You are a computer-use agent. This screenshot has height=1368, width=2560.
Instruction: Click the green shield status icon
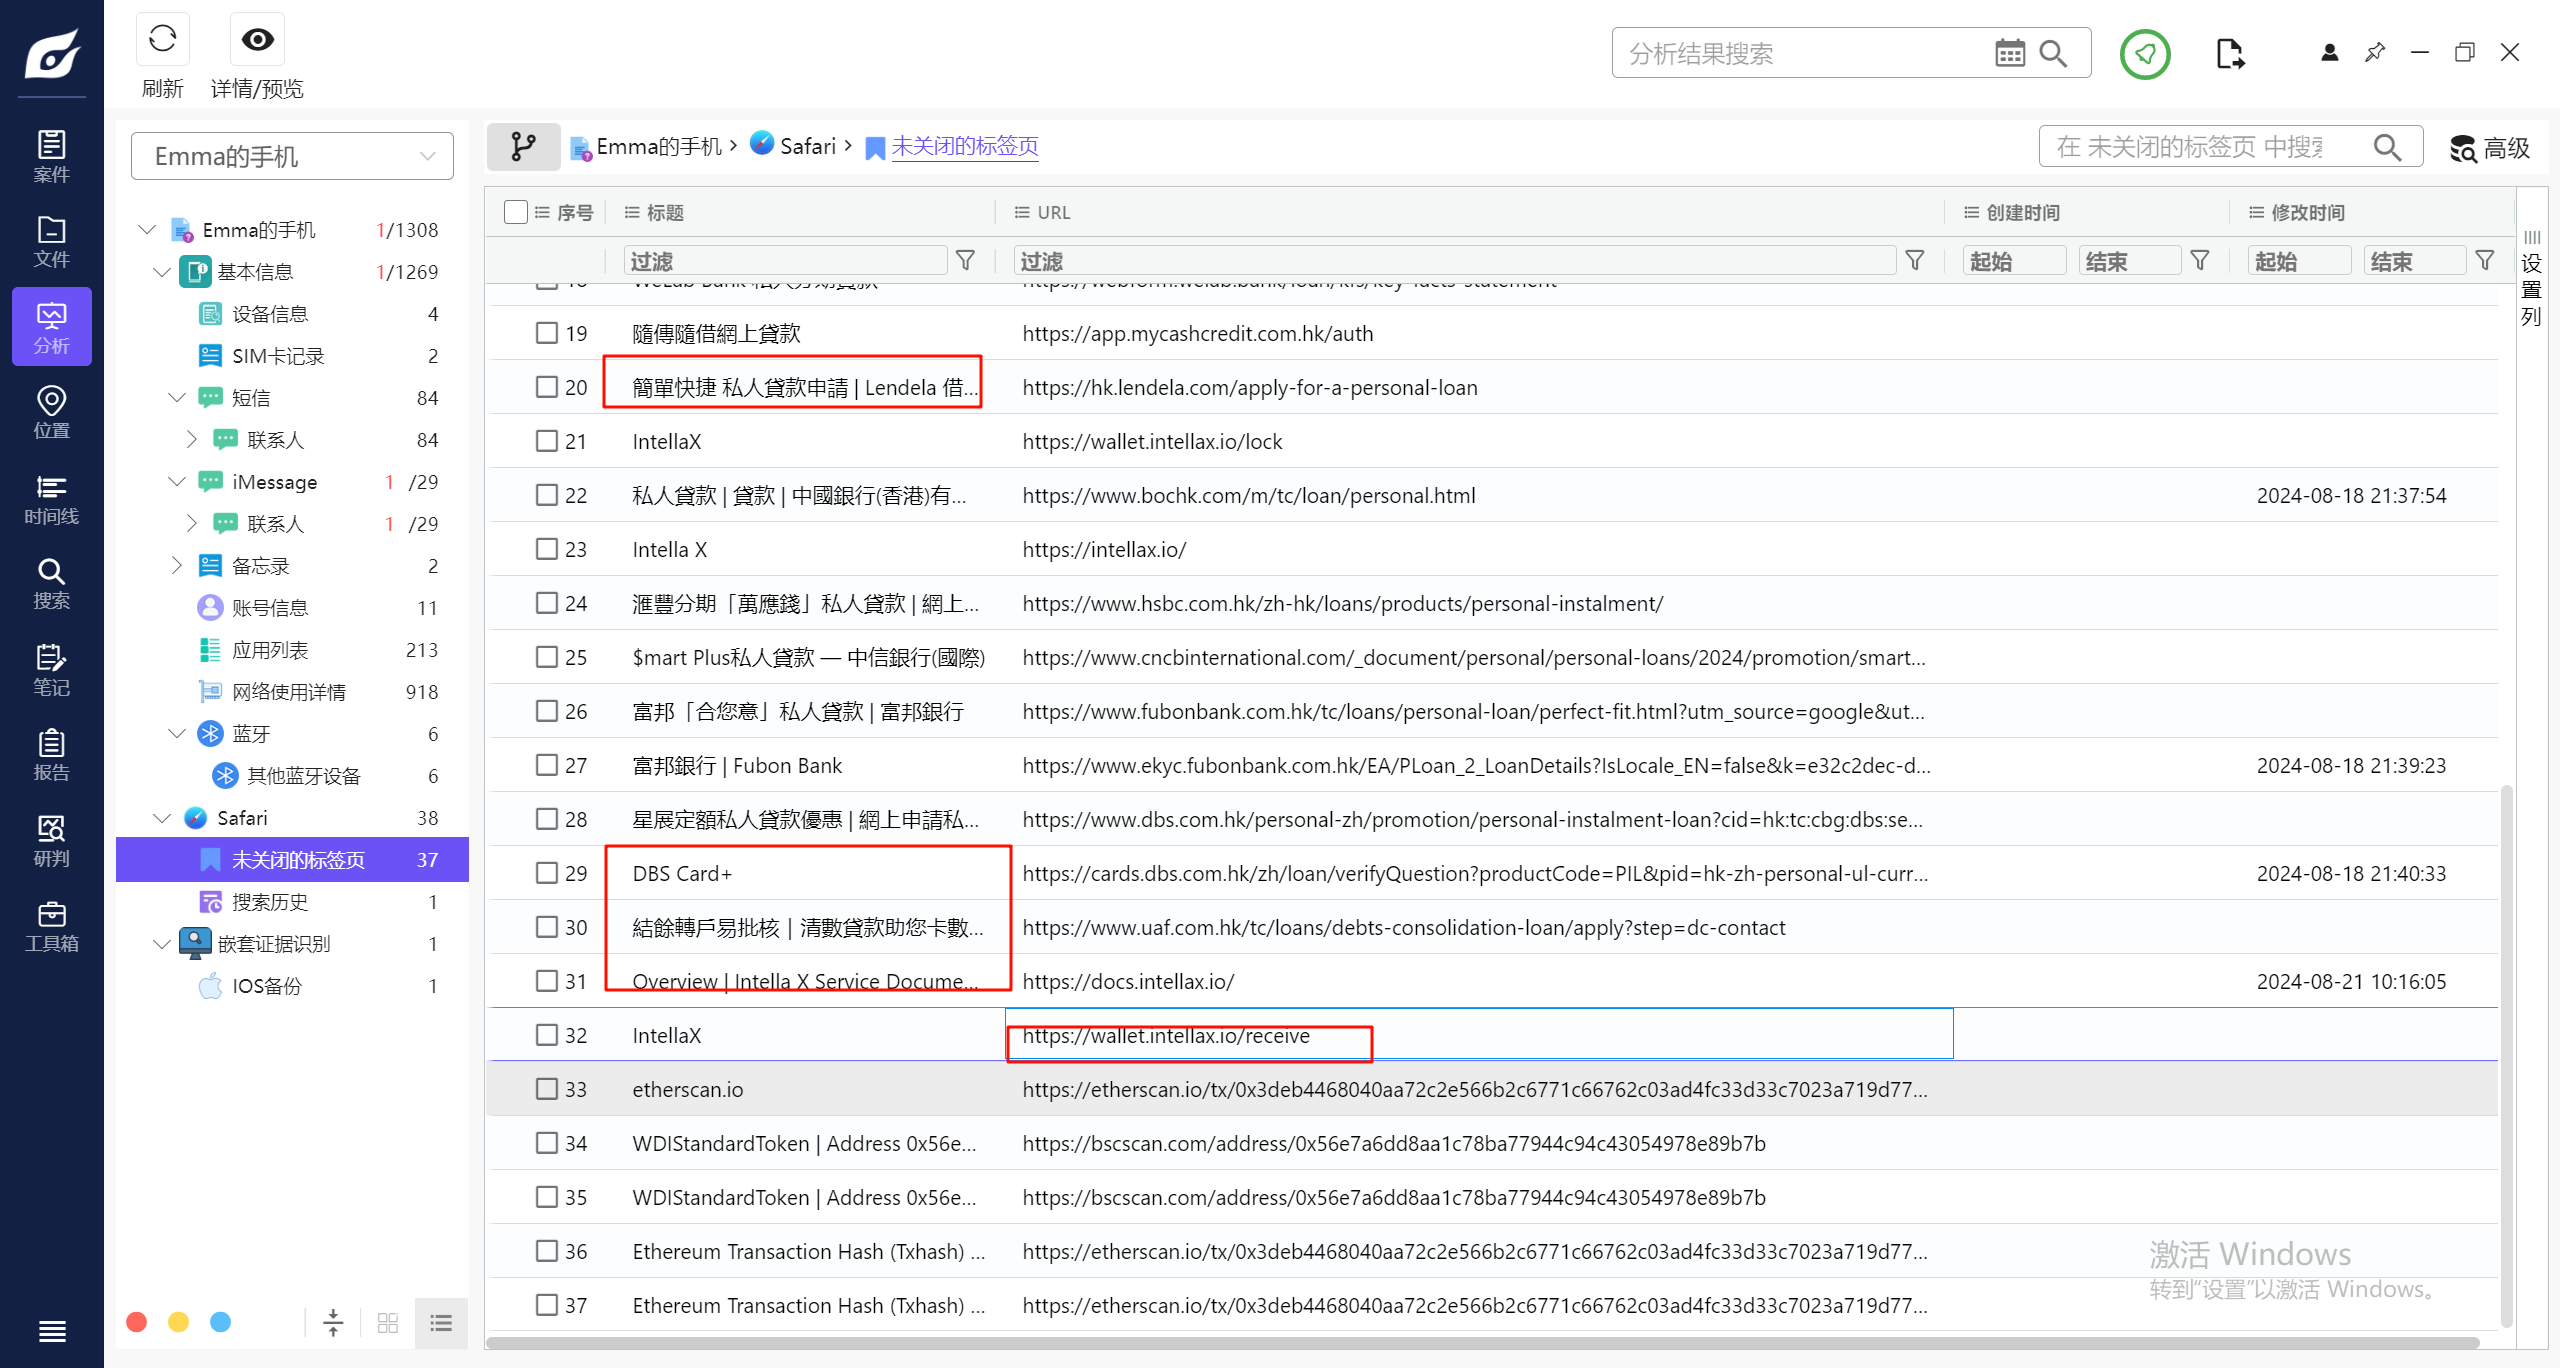pyautogui.click(x=2144, y=54)
